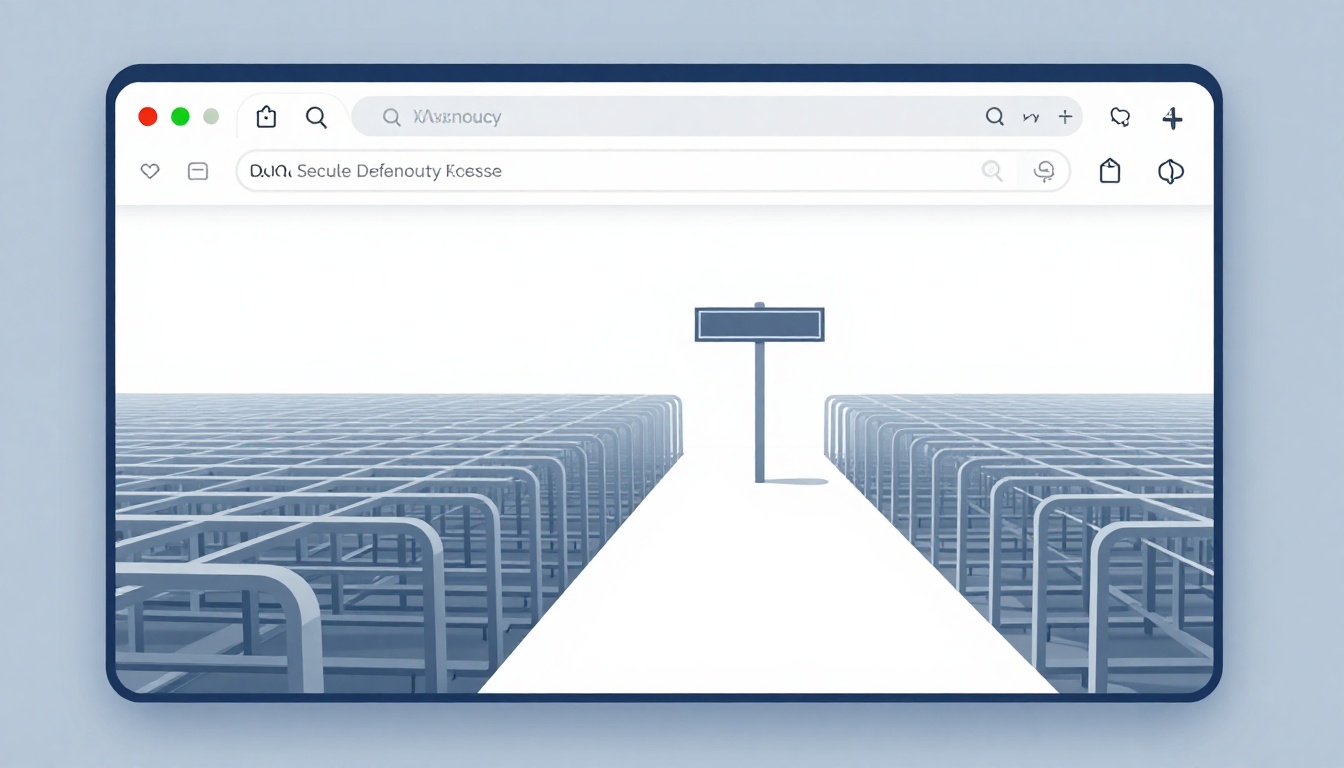
Task: Click the blank signpost above the pathway
Action: click(x=759, y=323)
